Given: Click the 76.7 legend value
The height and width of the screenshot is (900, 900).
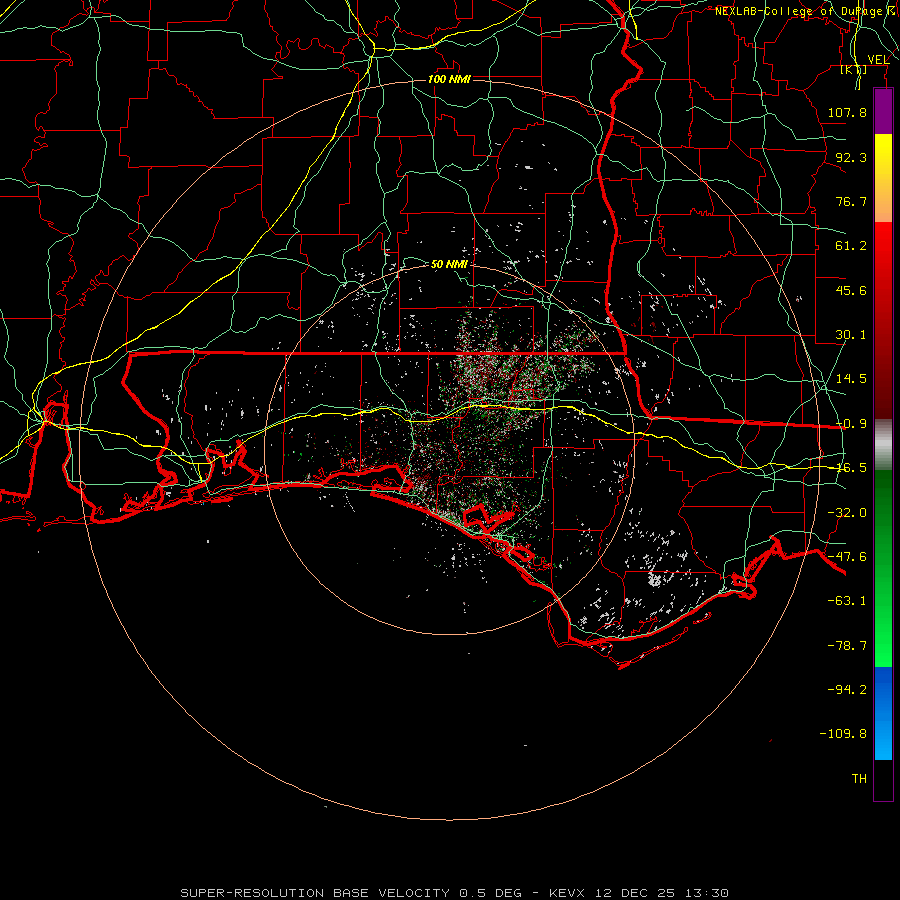Looking at the screenshot, I should pyautogui.click(x=851, y=201).
